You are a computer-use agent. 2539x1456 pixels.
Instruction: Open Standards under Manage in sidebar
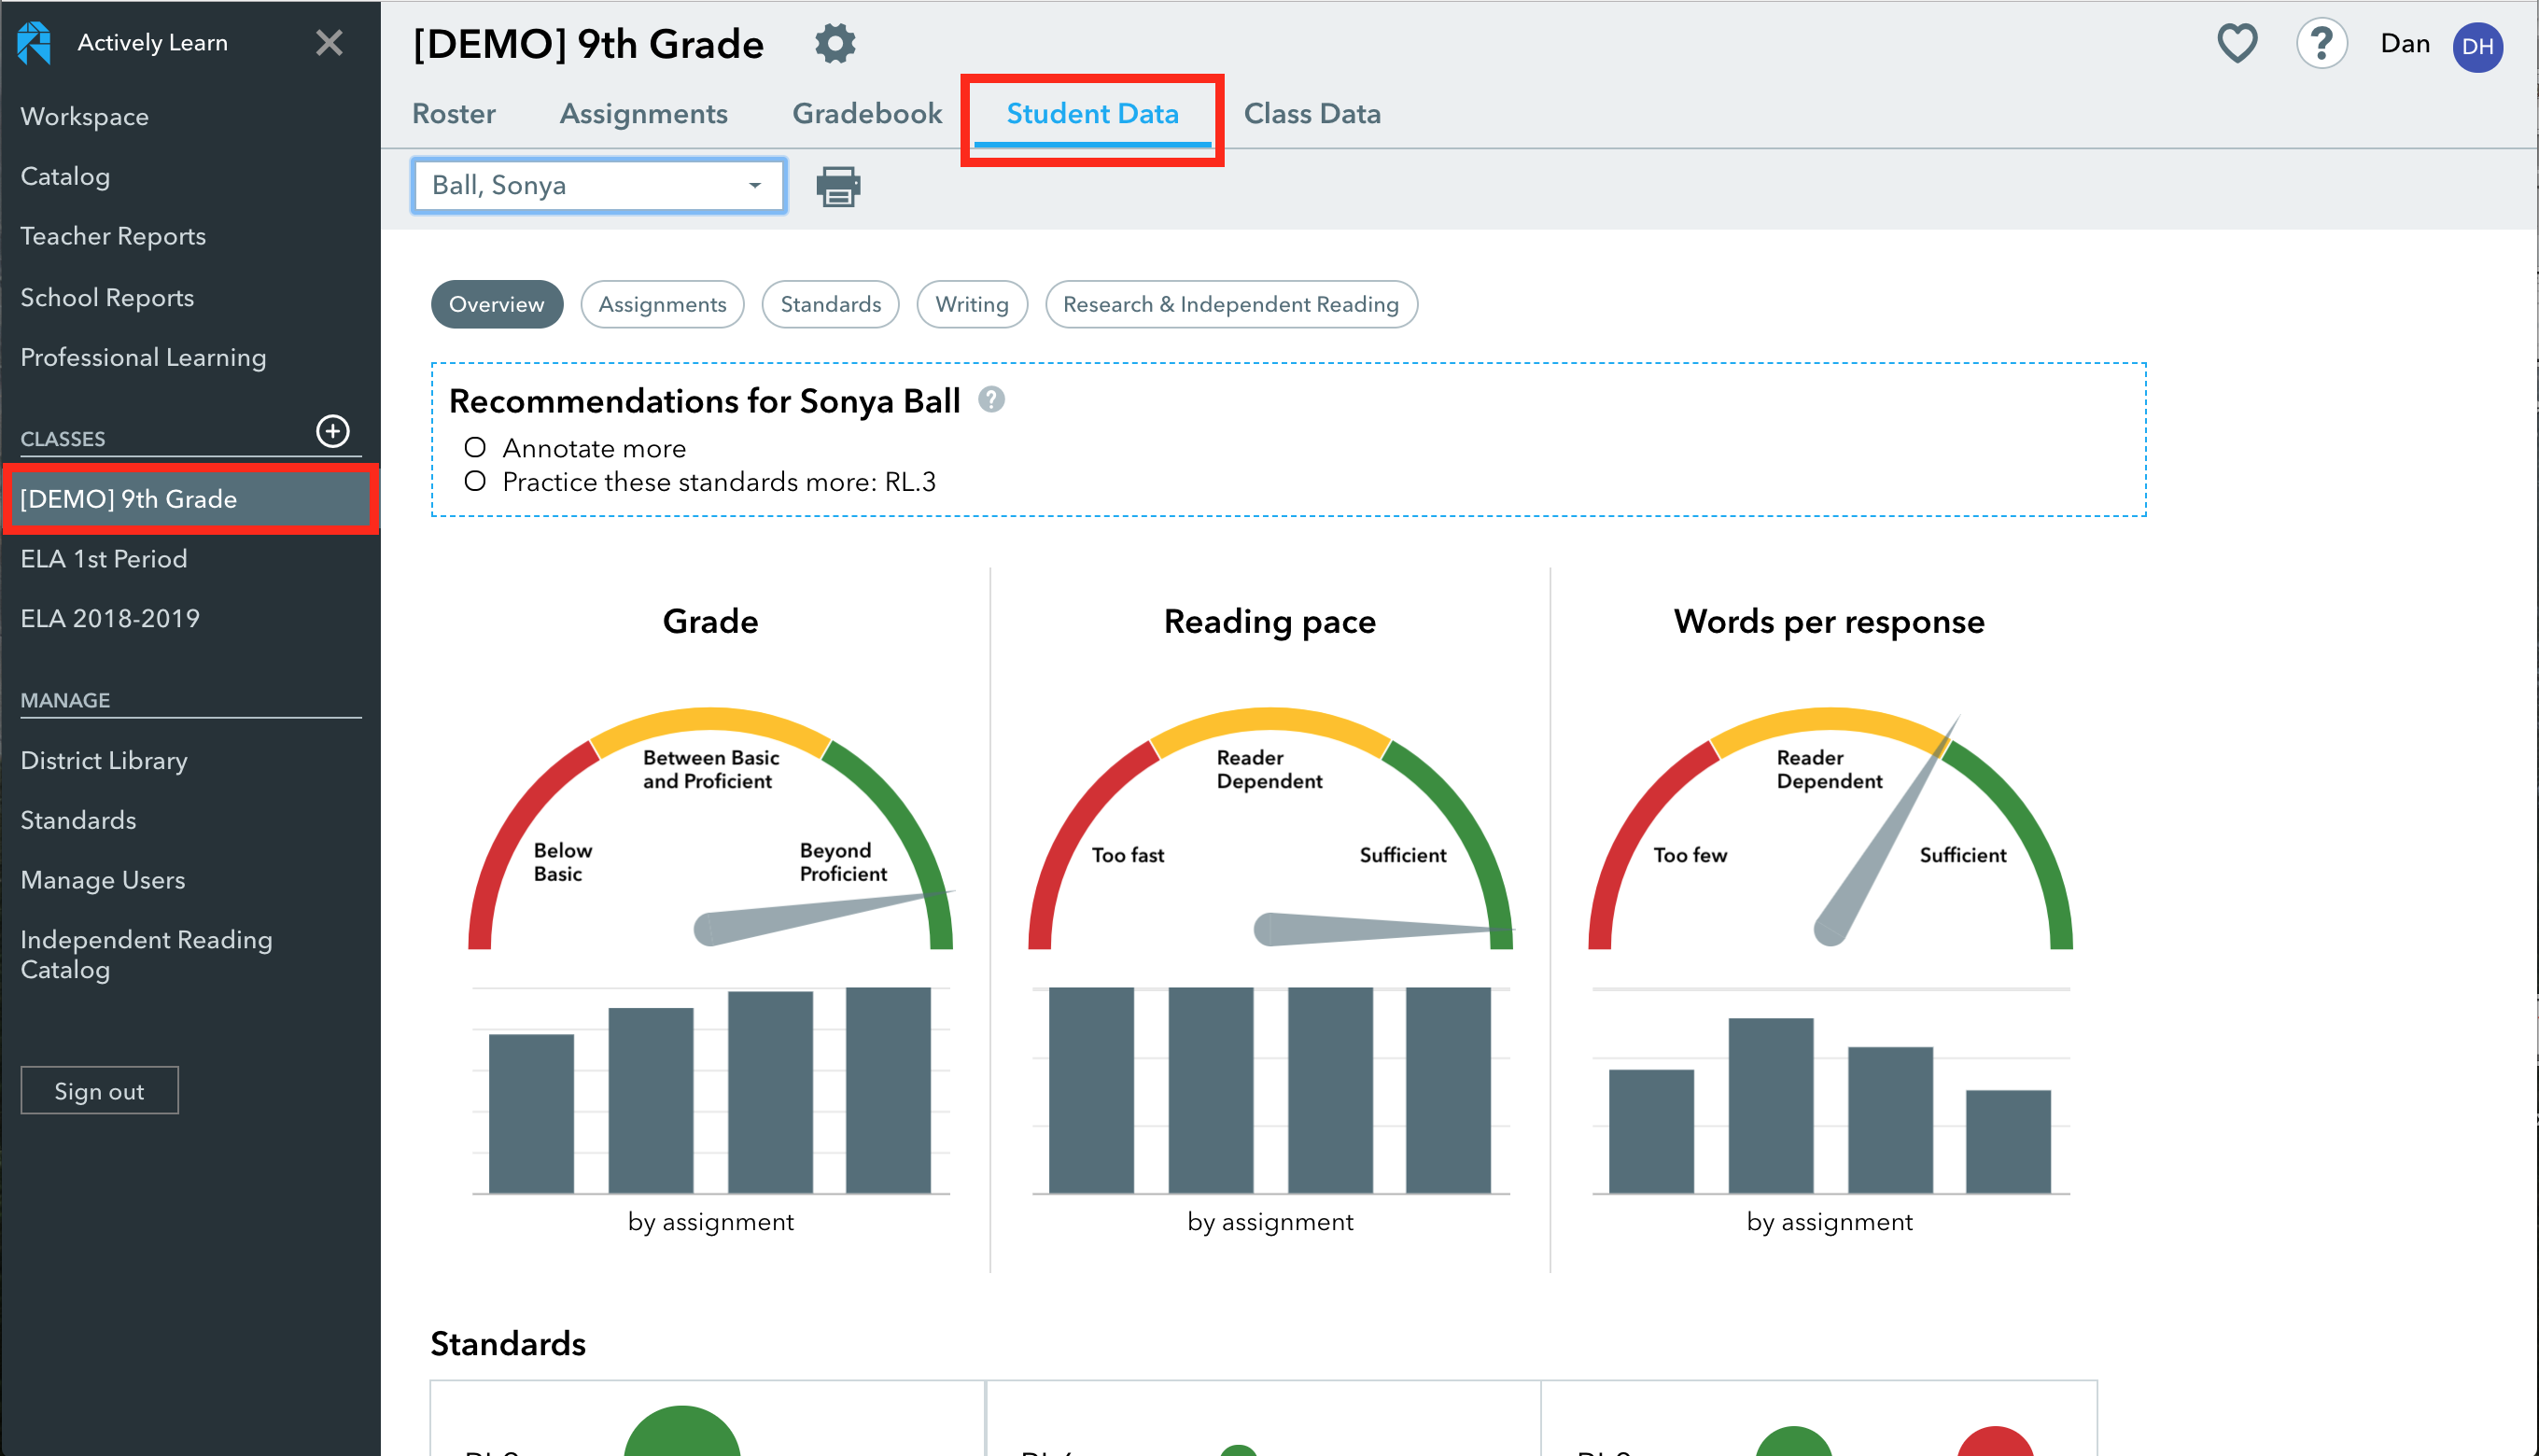click(x=78, y=820)
